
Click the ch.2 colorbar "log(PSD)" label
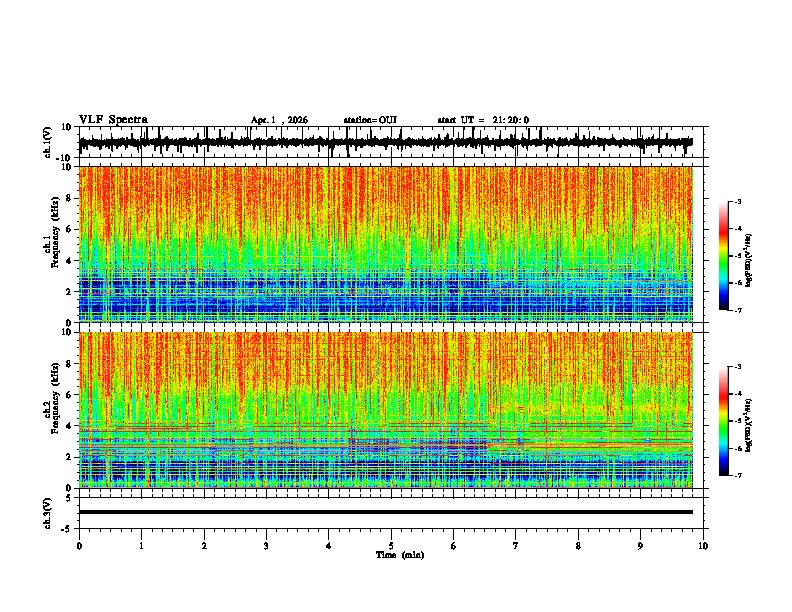coord(749,425)
